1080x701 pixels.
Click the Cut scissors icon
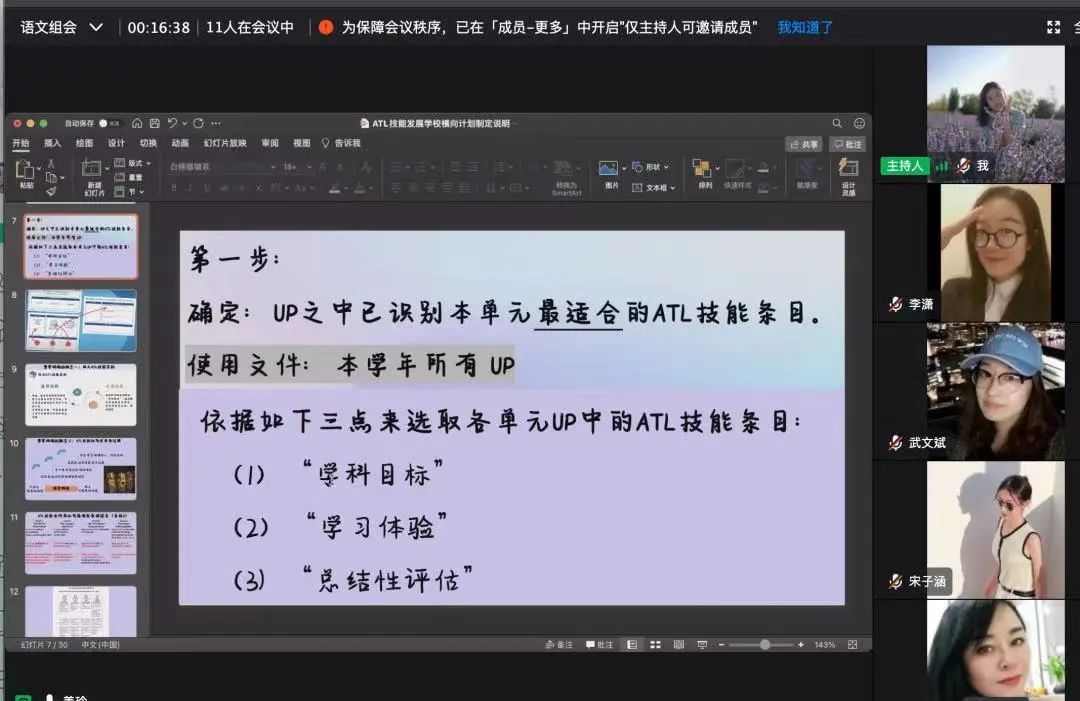pos(51,164)
